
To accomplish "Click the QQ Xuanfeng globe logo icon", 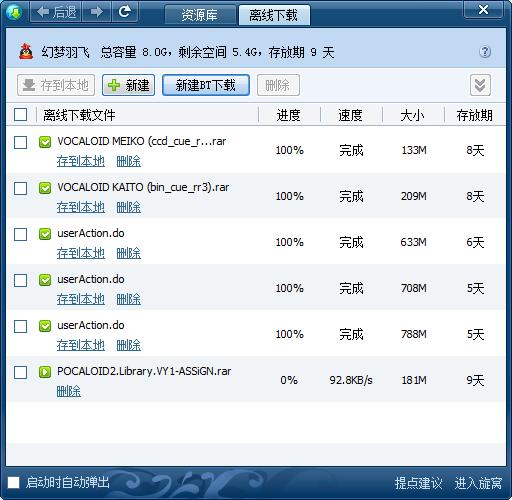I will pyautogui.click(x=14, y=13).
